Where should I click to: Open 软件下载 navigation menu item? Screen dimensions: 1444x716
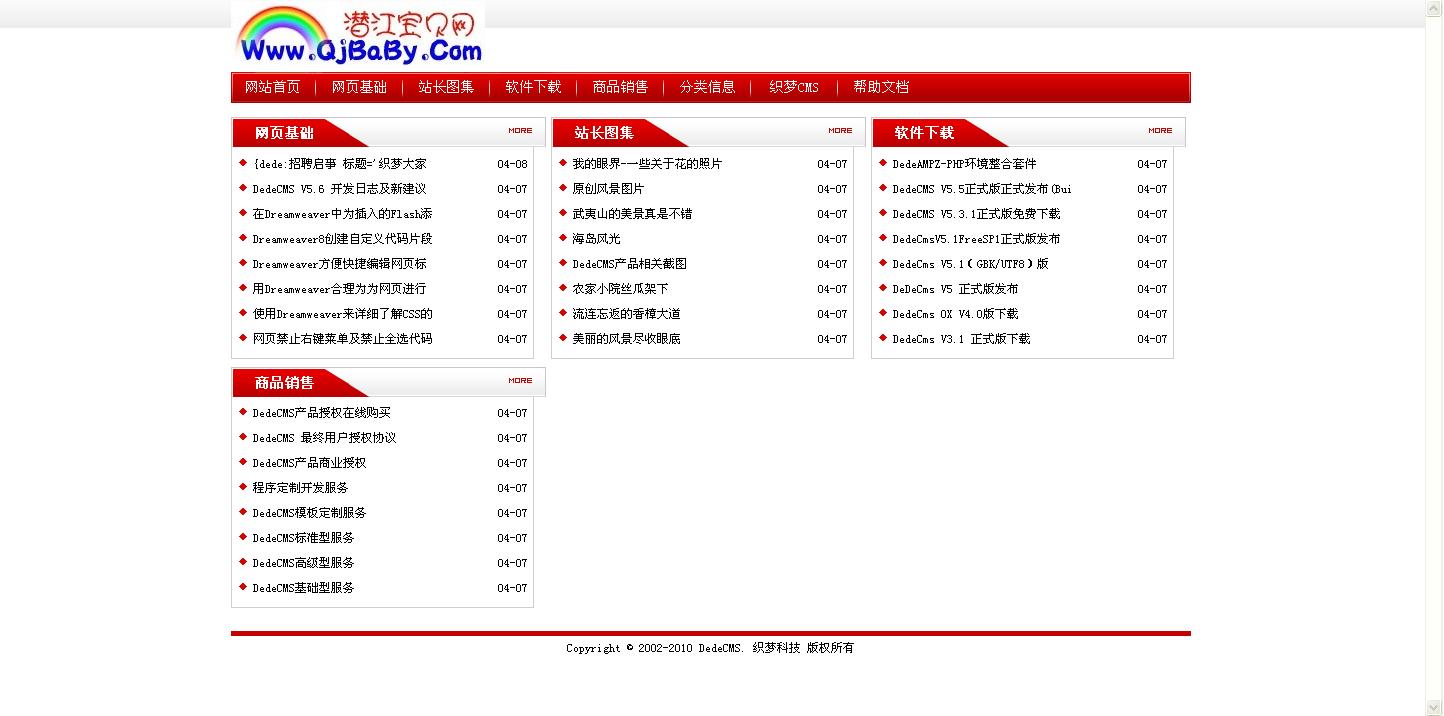pyautogui.click(x=533, y=87)
